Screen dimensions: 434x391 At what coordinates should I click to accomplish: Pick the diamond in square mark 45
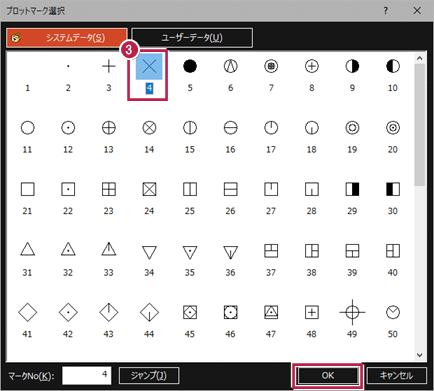click(x=190, y=312)
